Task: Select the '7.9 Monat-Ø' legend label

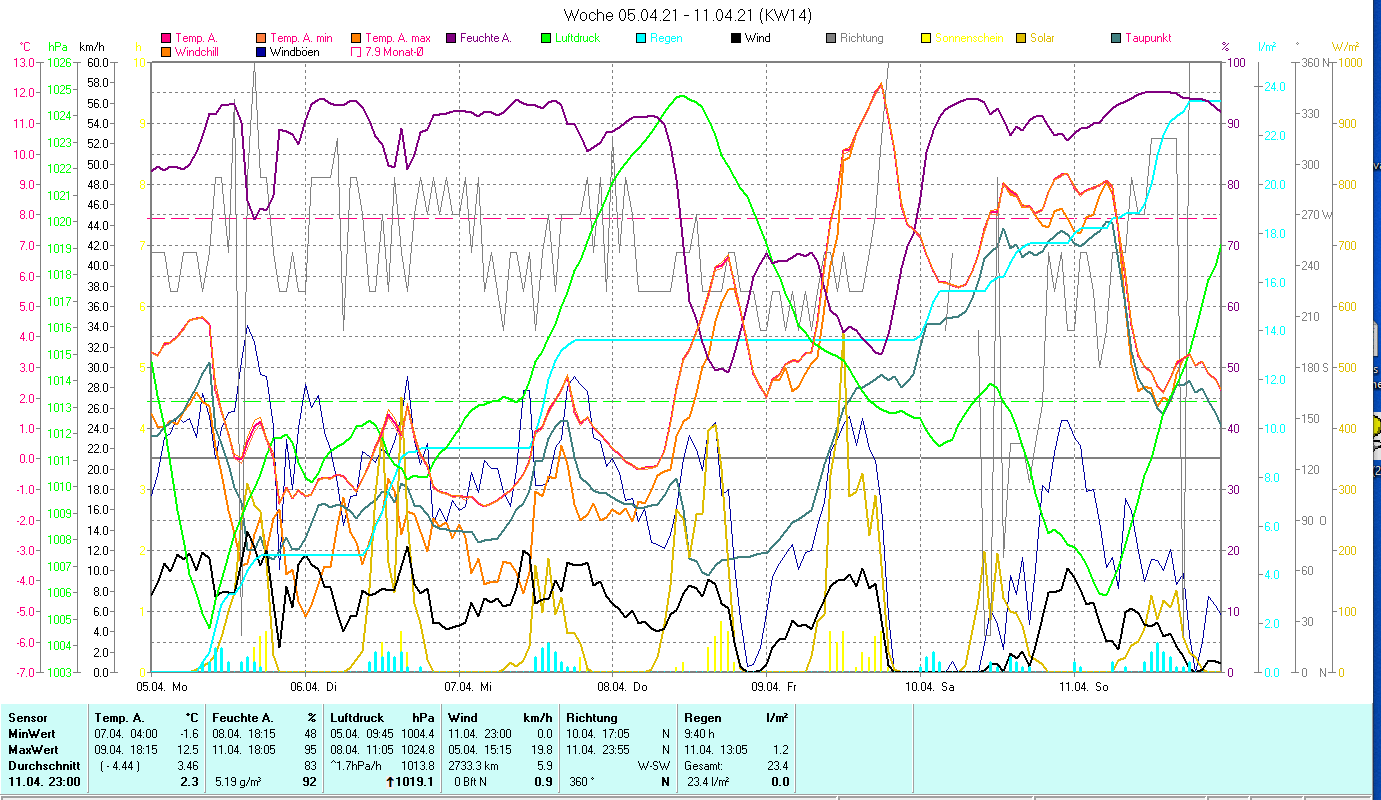Action: point(395,51)
